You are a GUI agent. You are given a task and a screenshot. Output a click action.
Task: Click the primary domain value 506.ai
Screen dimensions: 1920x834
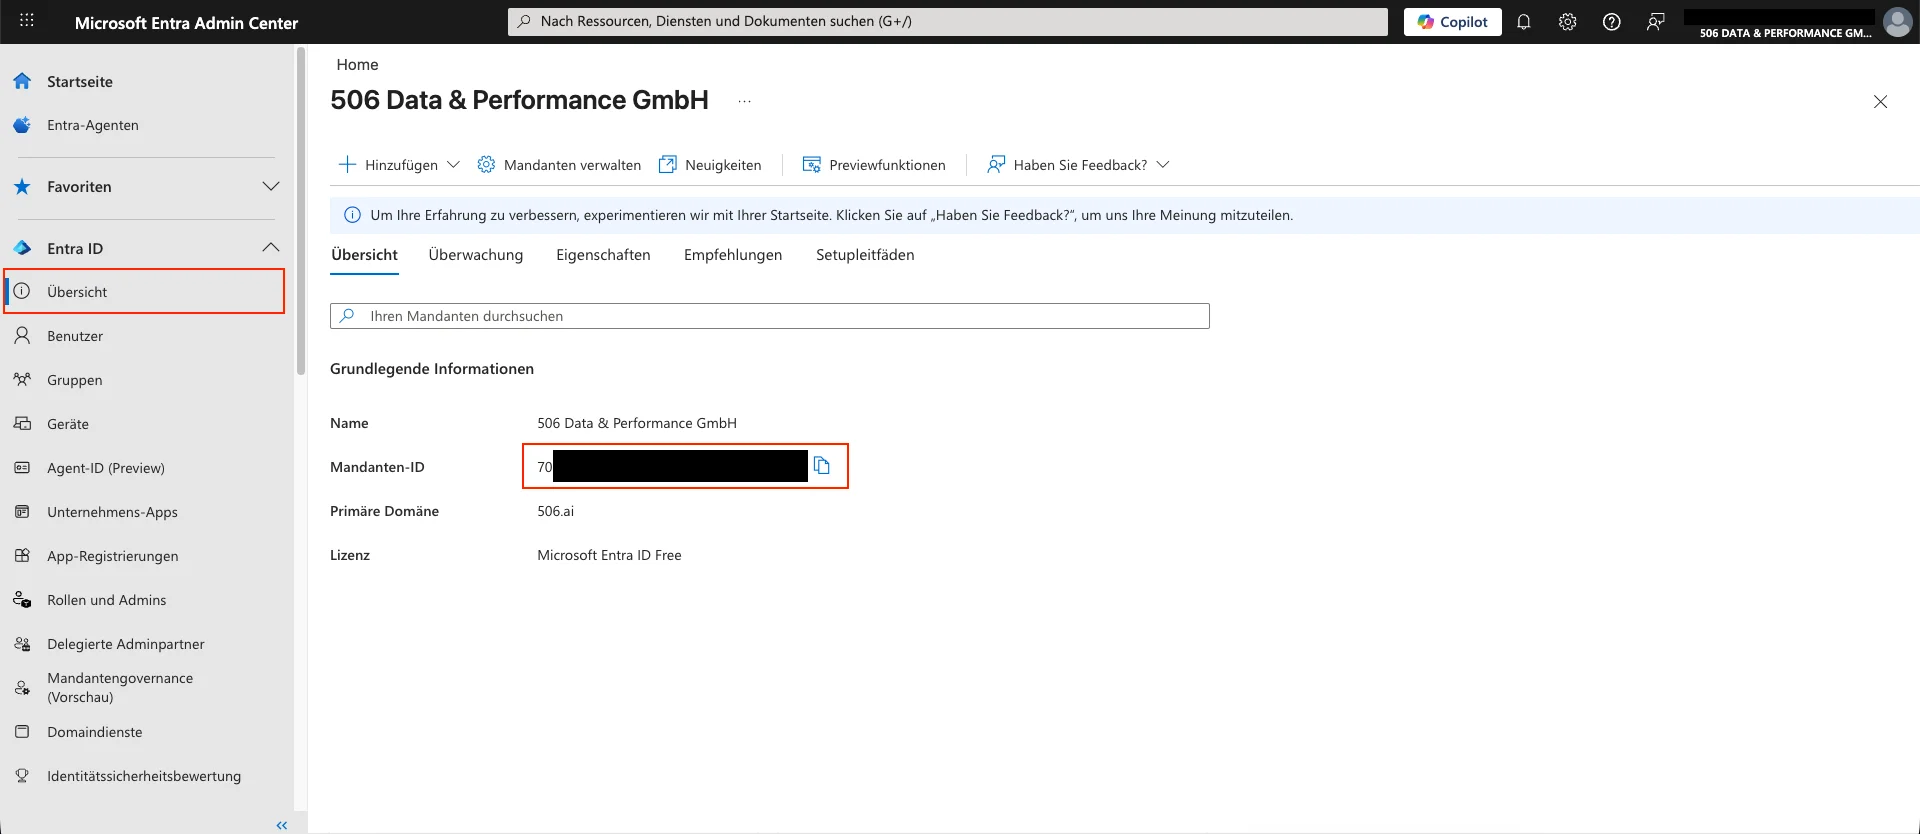tap(555, 511)
